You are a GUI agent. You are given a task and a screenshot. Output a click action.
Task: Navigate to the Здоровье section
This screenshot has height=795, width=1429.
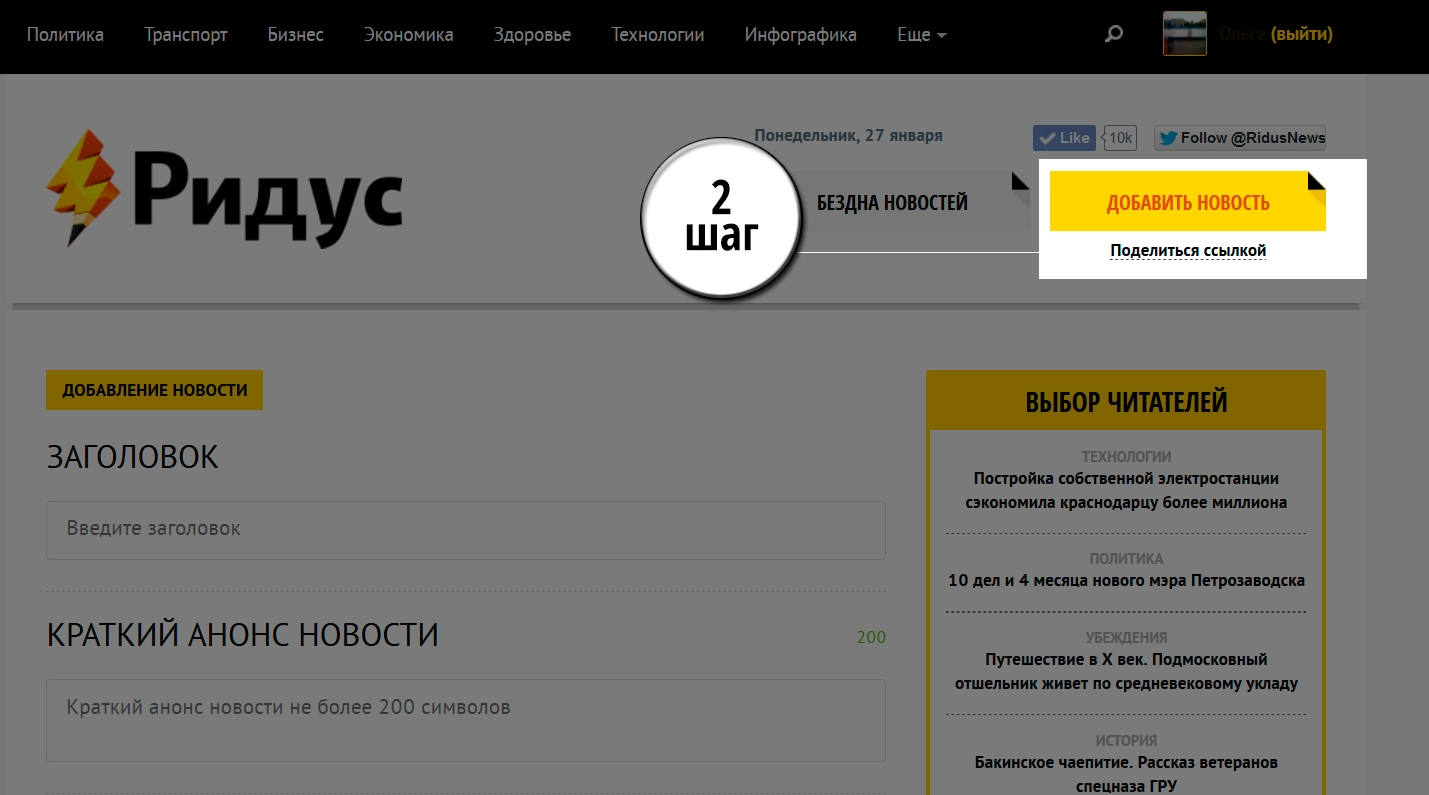pos(532,35)
